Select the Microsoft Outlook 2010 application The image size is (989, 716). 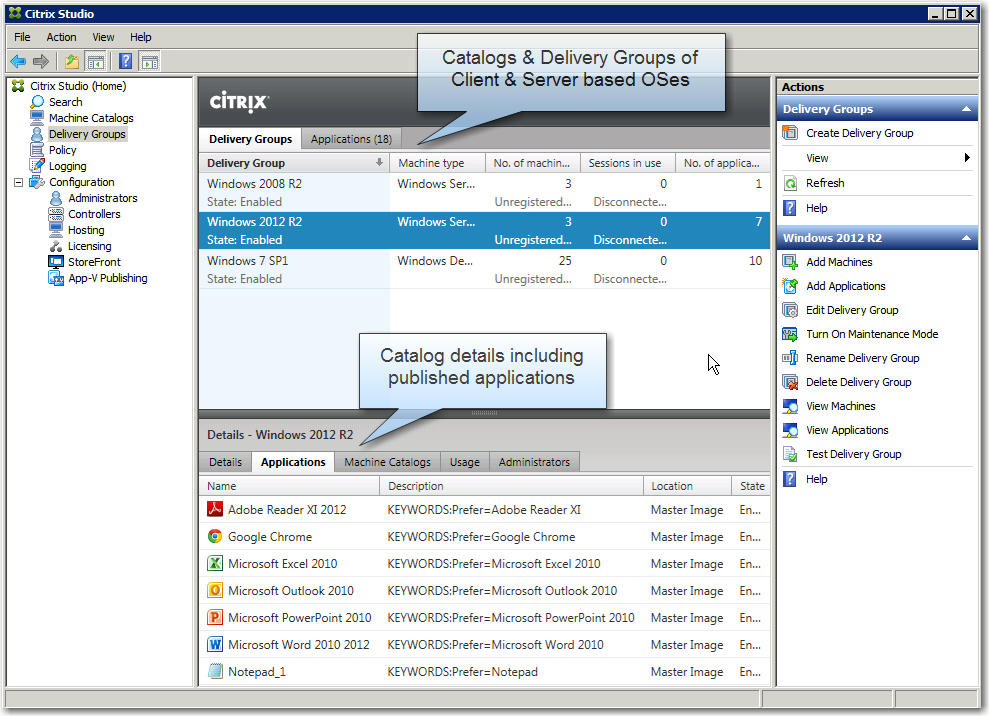pos(484,591)
